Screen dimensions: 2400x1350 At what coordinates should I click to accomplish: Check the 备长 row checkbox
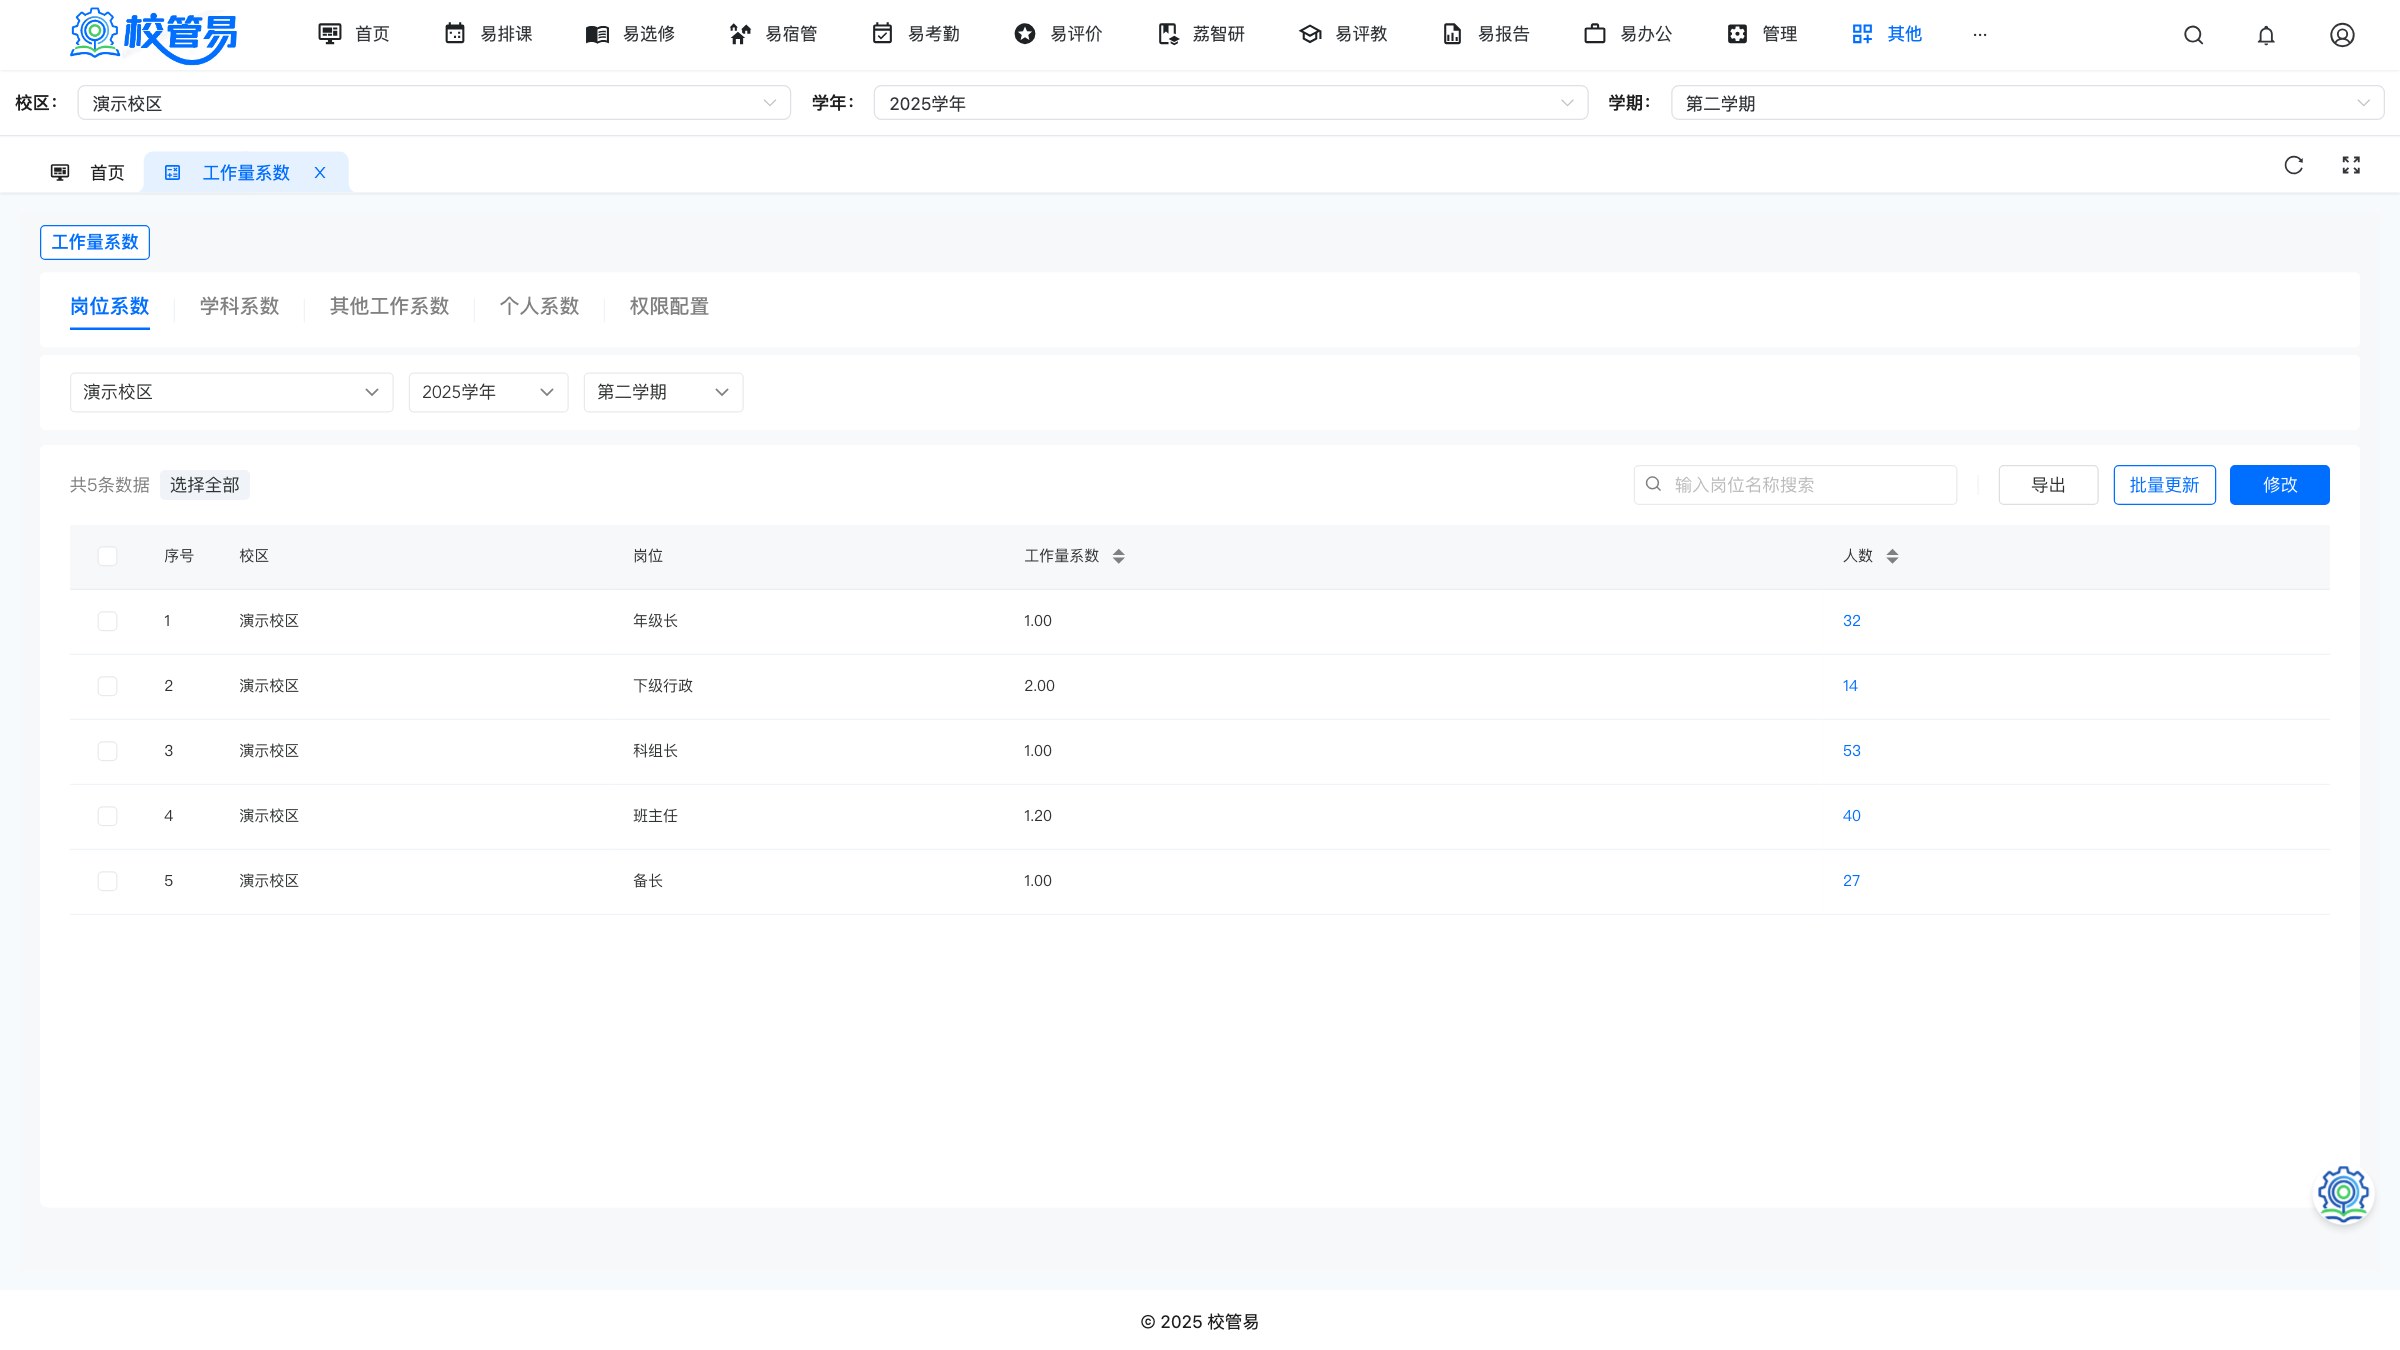click(x=107, y=881)
